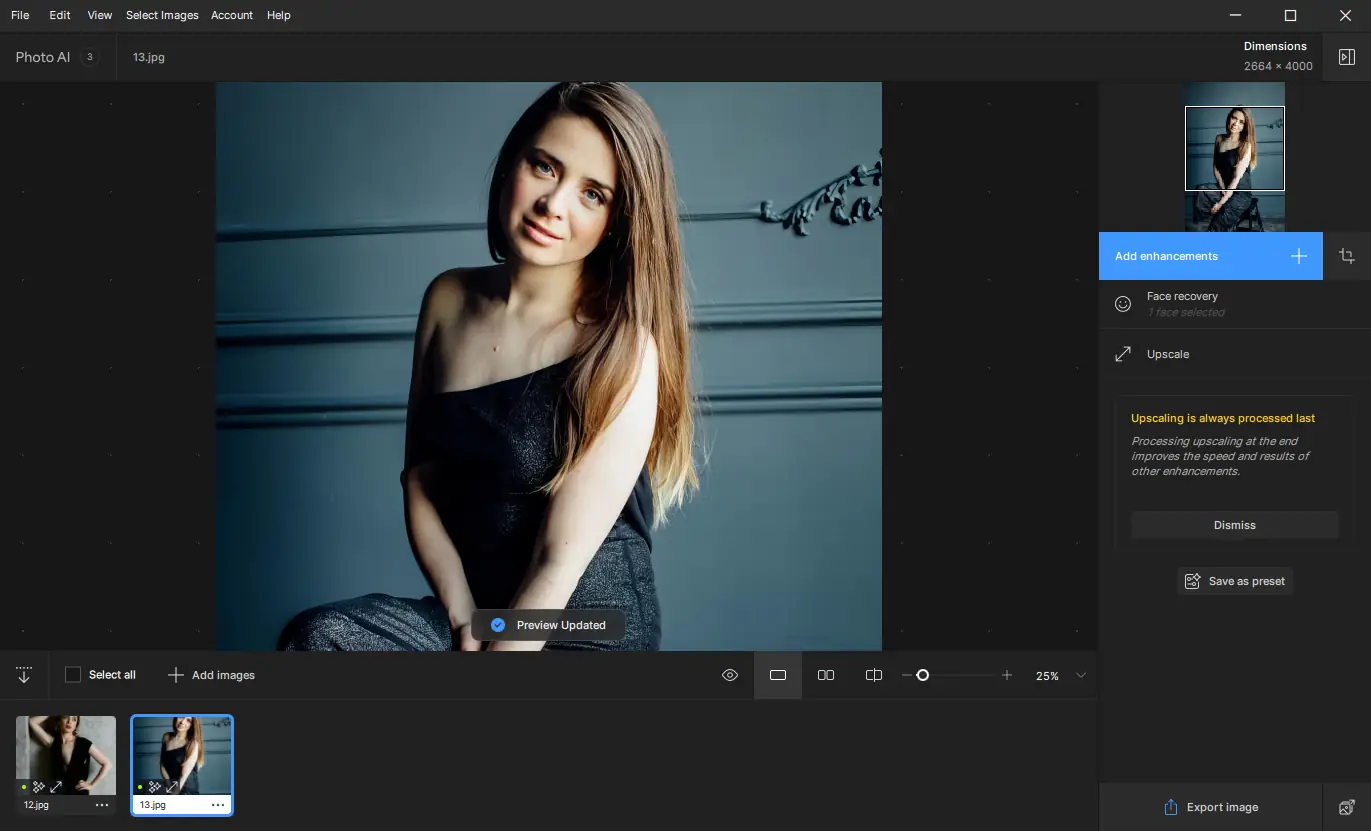Click the zoom slider handle
The width and height of the screenshot is (1371, 831).
coord(923,675)
